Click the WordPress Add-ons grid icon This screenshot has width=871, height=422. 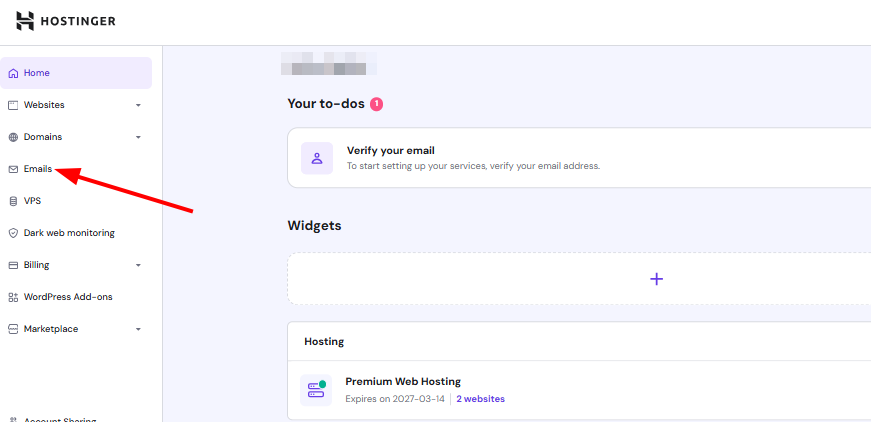(13, 297)
